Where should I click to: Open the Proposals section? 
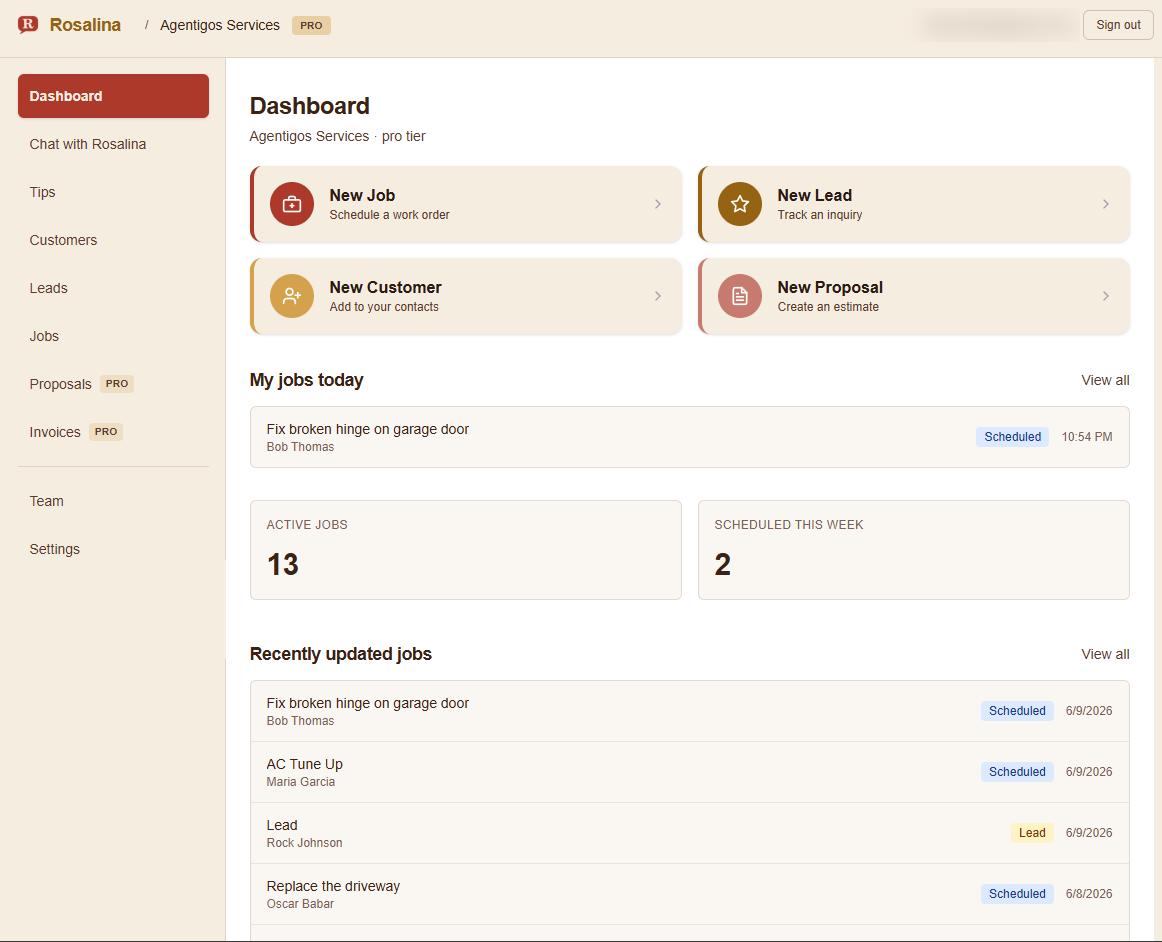coord(113,384)
